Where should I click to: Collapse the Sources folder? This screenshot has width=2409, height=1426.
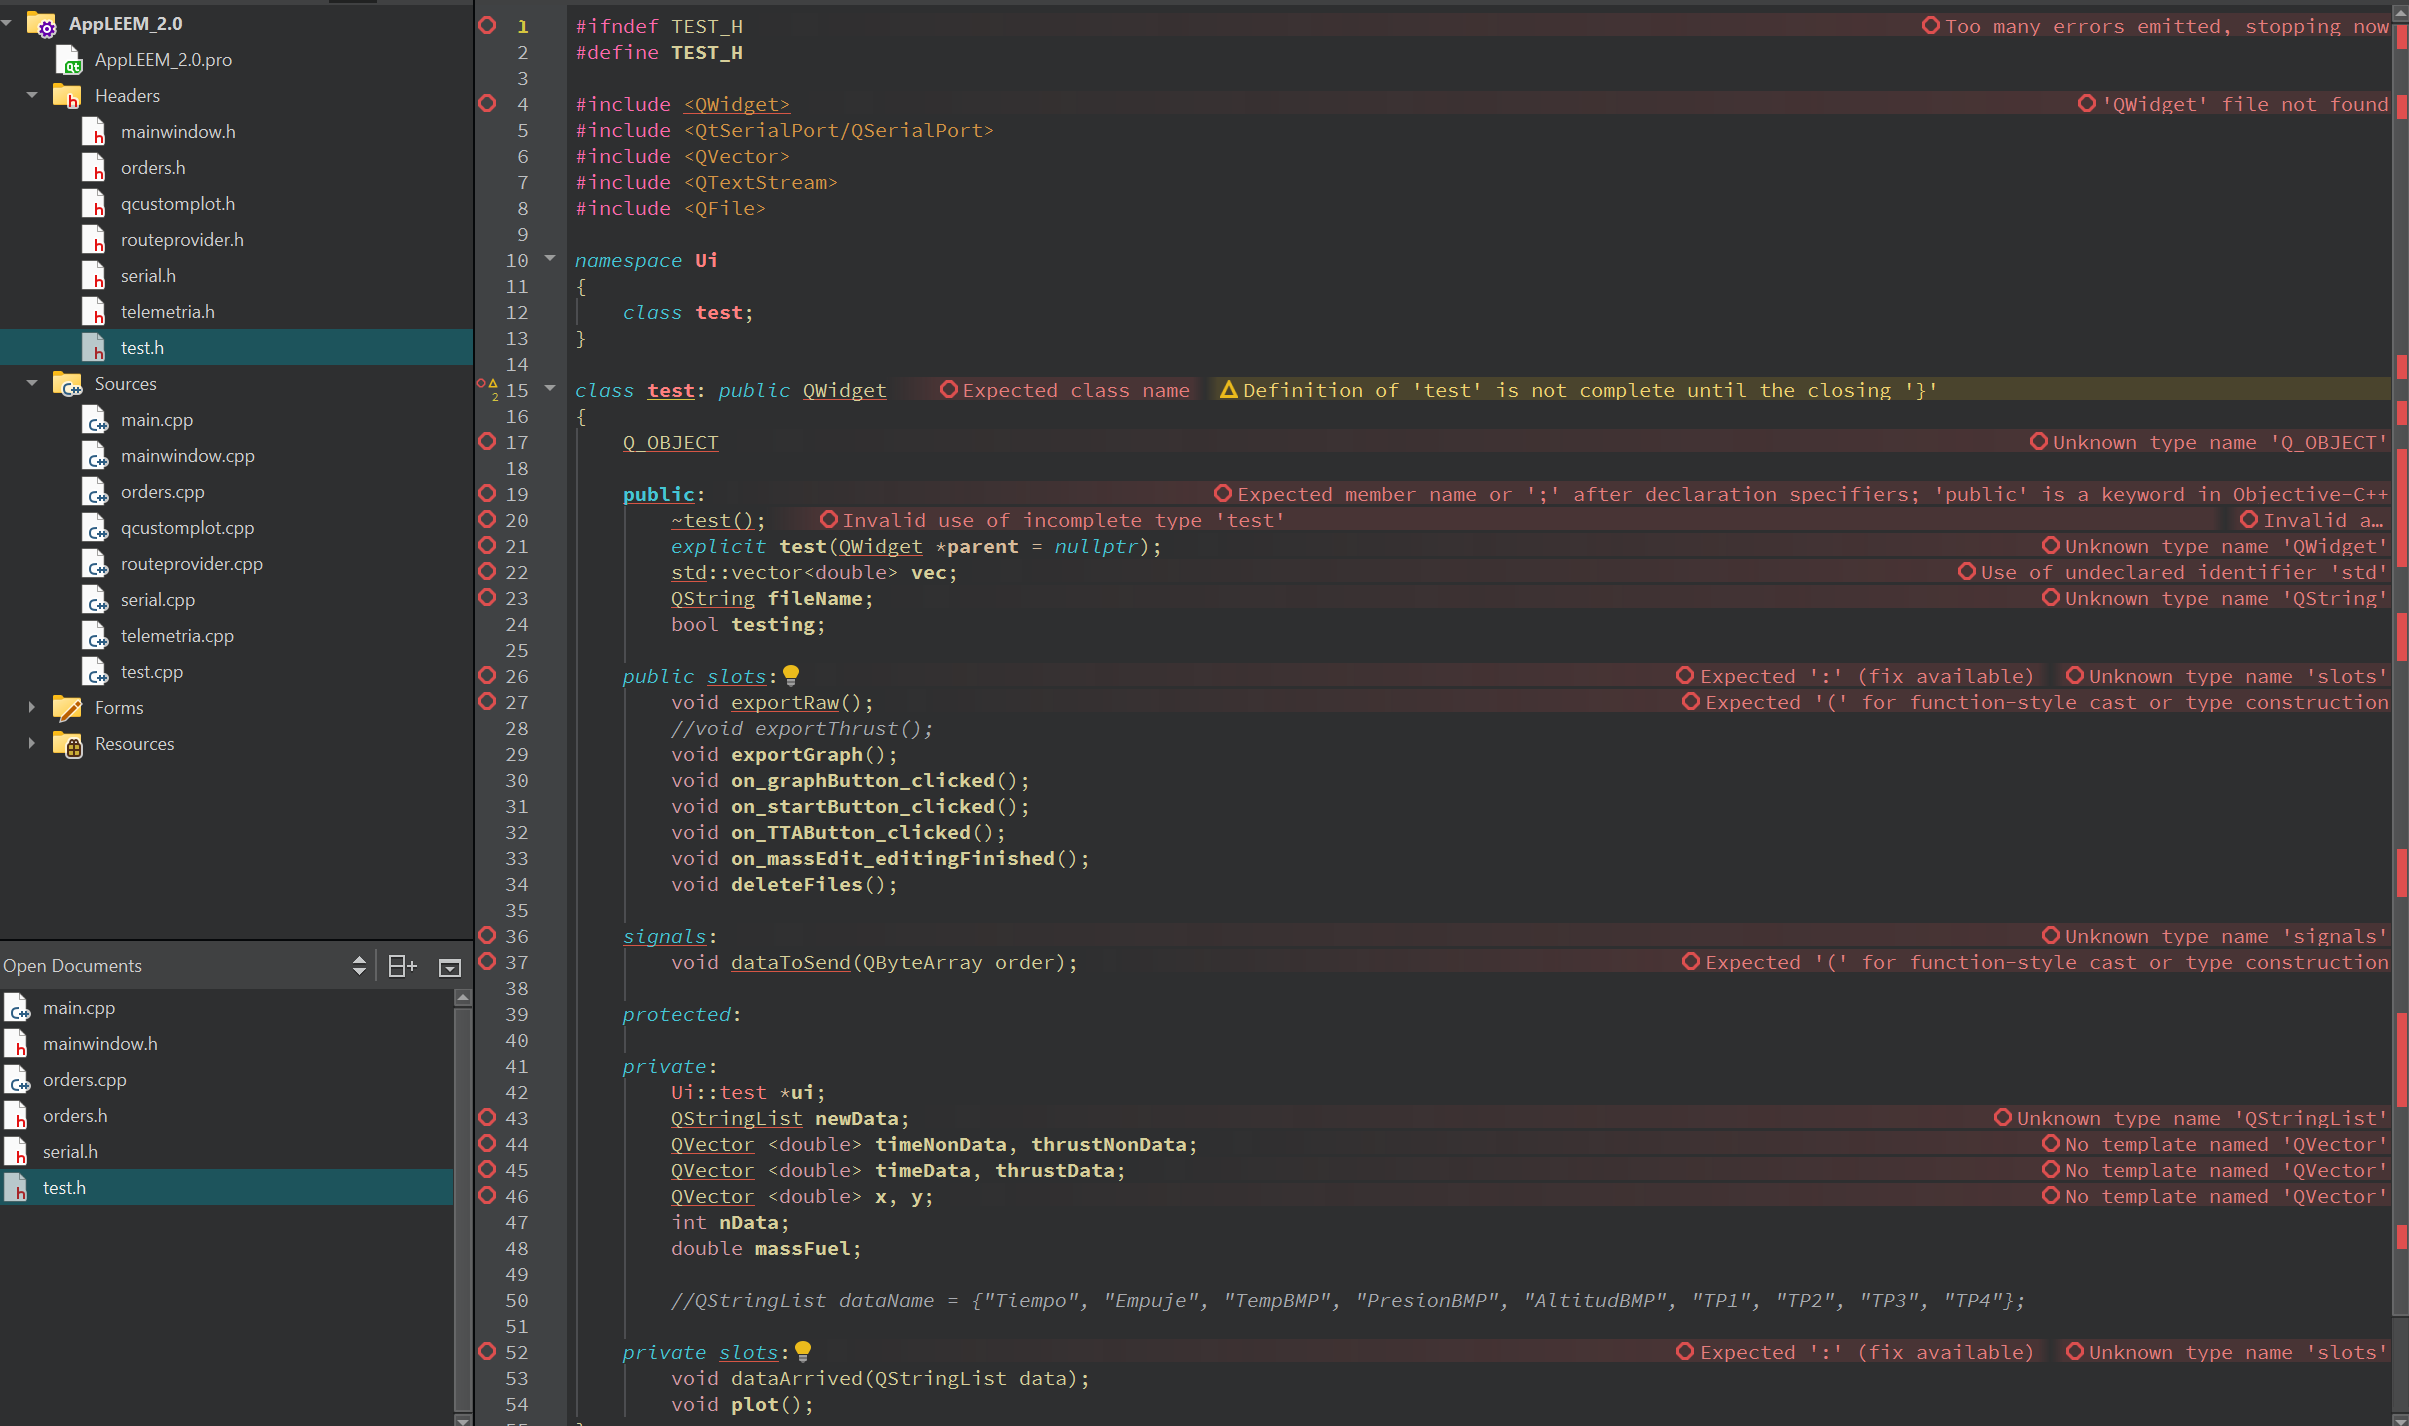[32, 383]
